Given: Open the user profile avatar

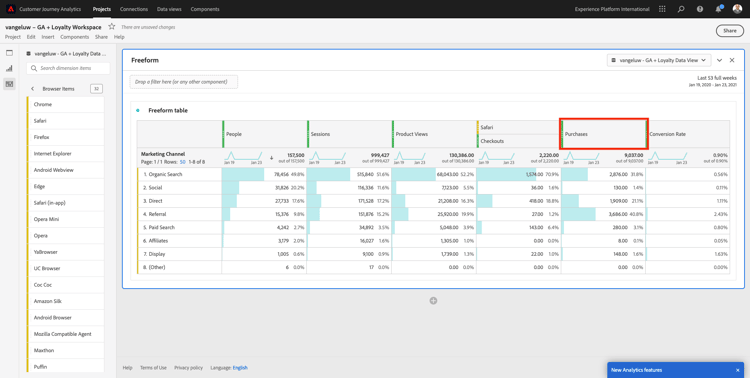Looking at the screenshot, I should pos(737,9).
